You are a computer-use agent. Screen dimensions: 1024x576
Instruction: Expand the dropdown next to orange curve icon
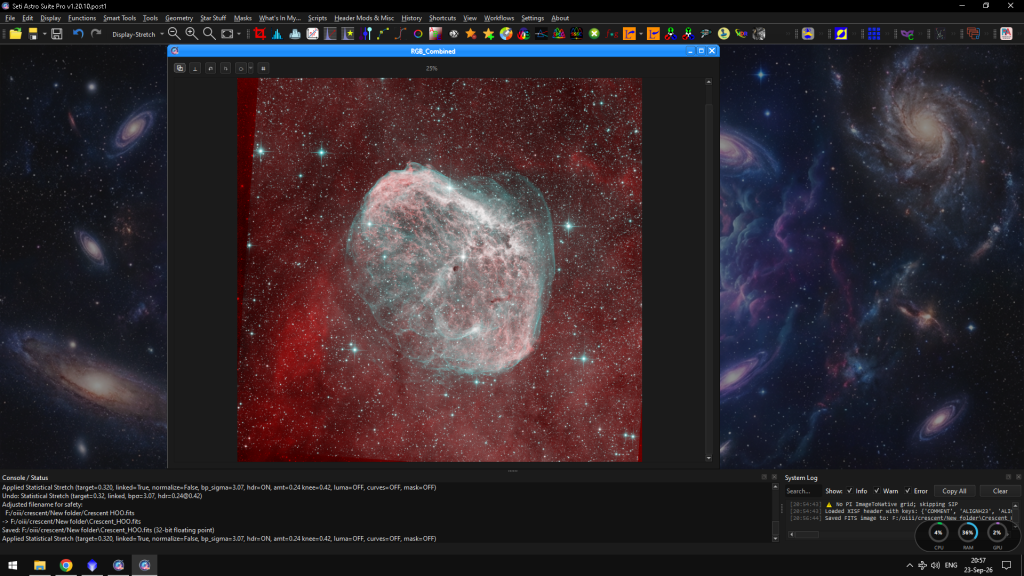click(x=641, y=34)
